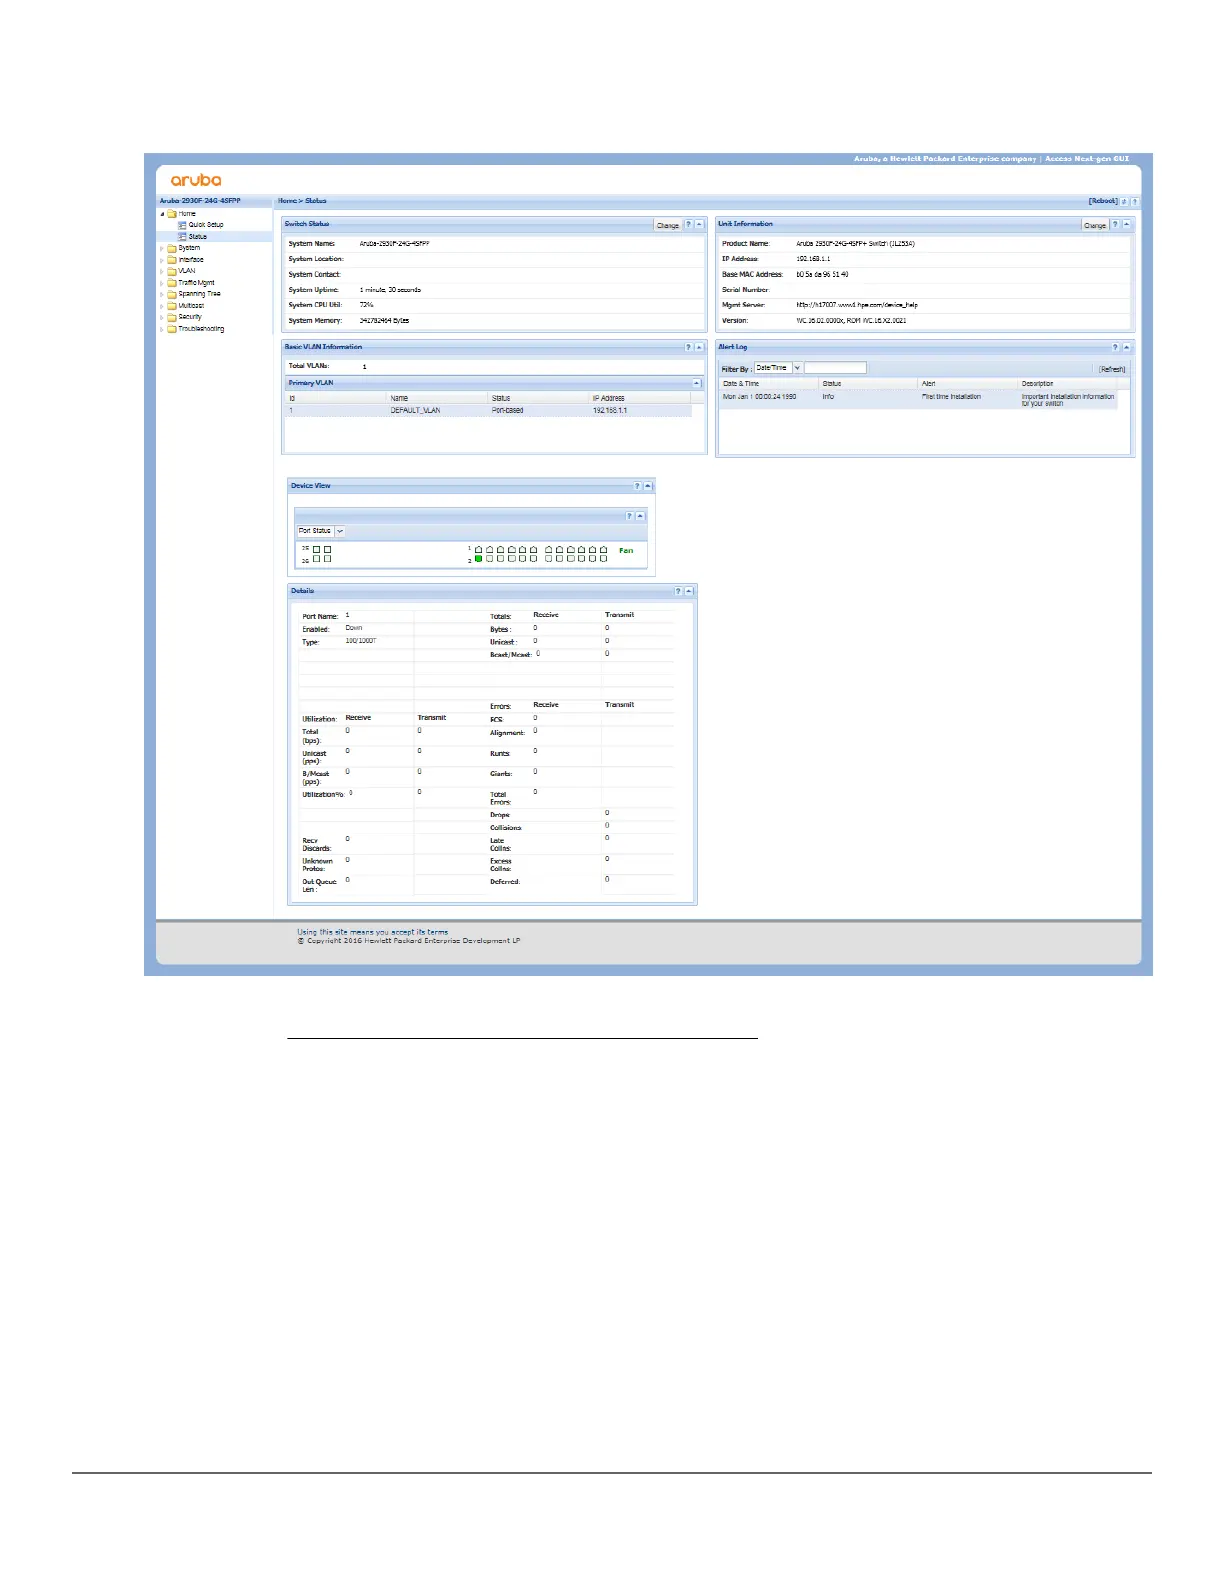This screenshot has width=1224, height=1584.
Task: Collapse the Home tree node arrow
Action: 162,214
